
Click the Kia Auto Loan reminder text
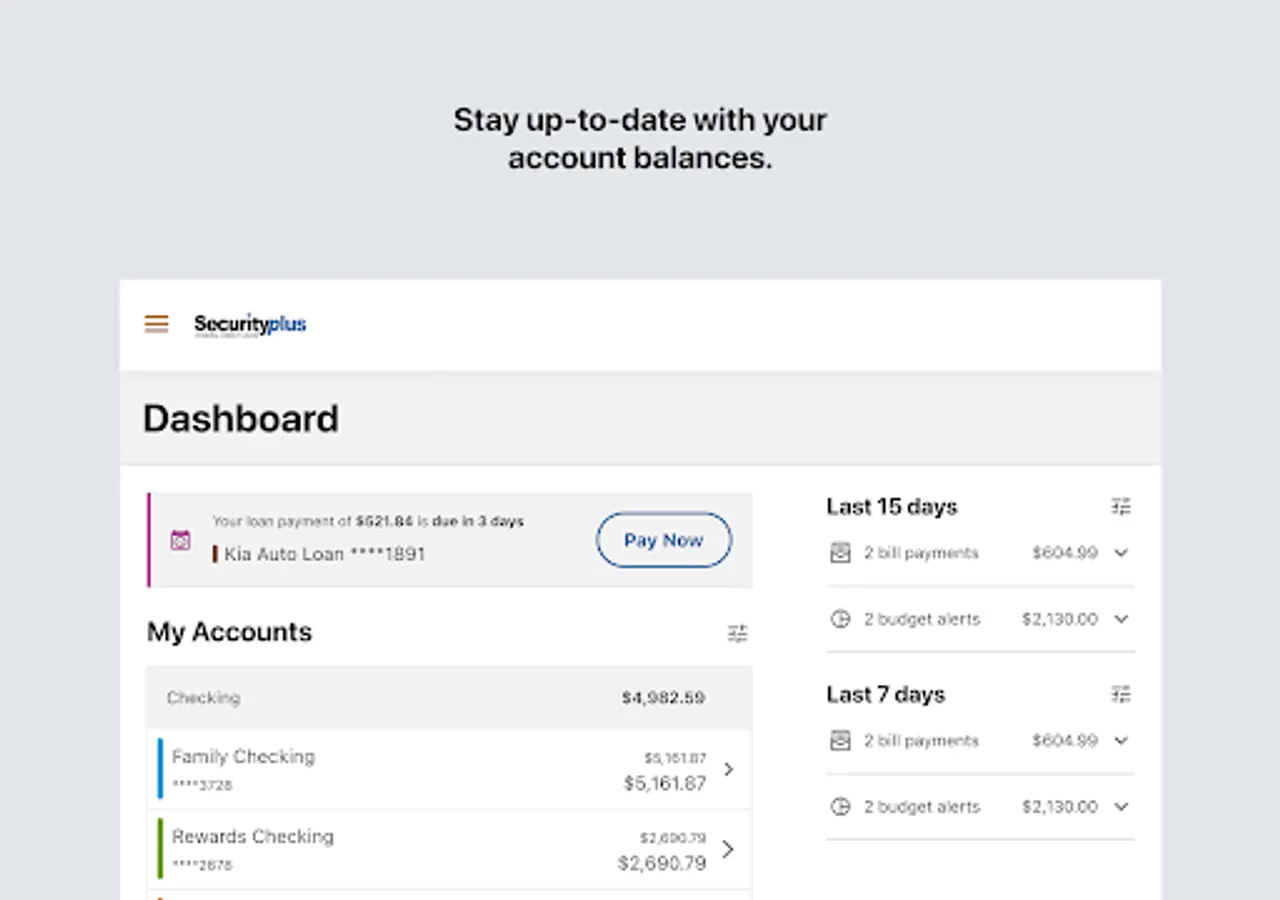[x=324, y=554]
